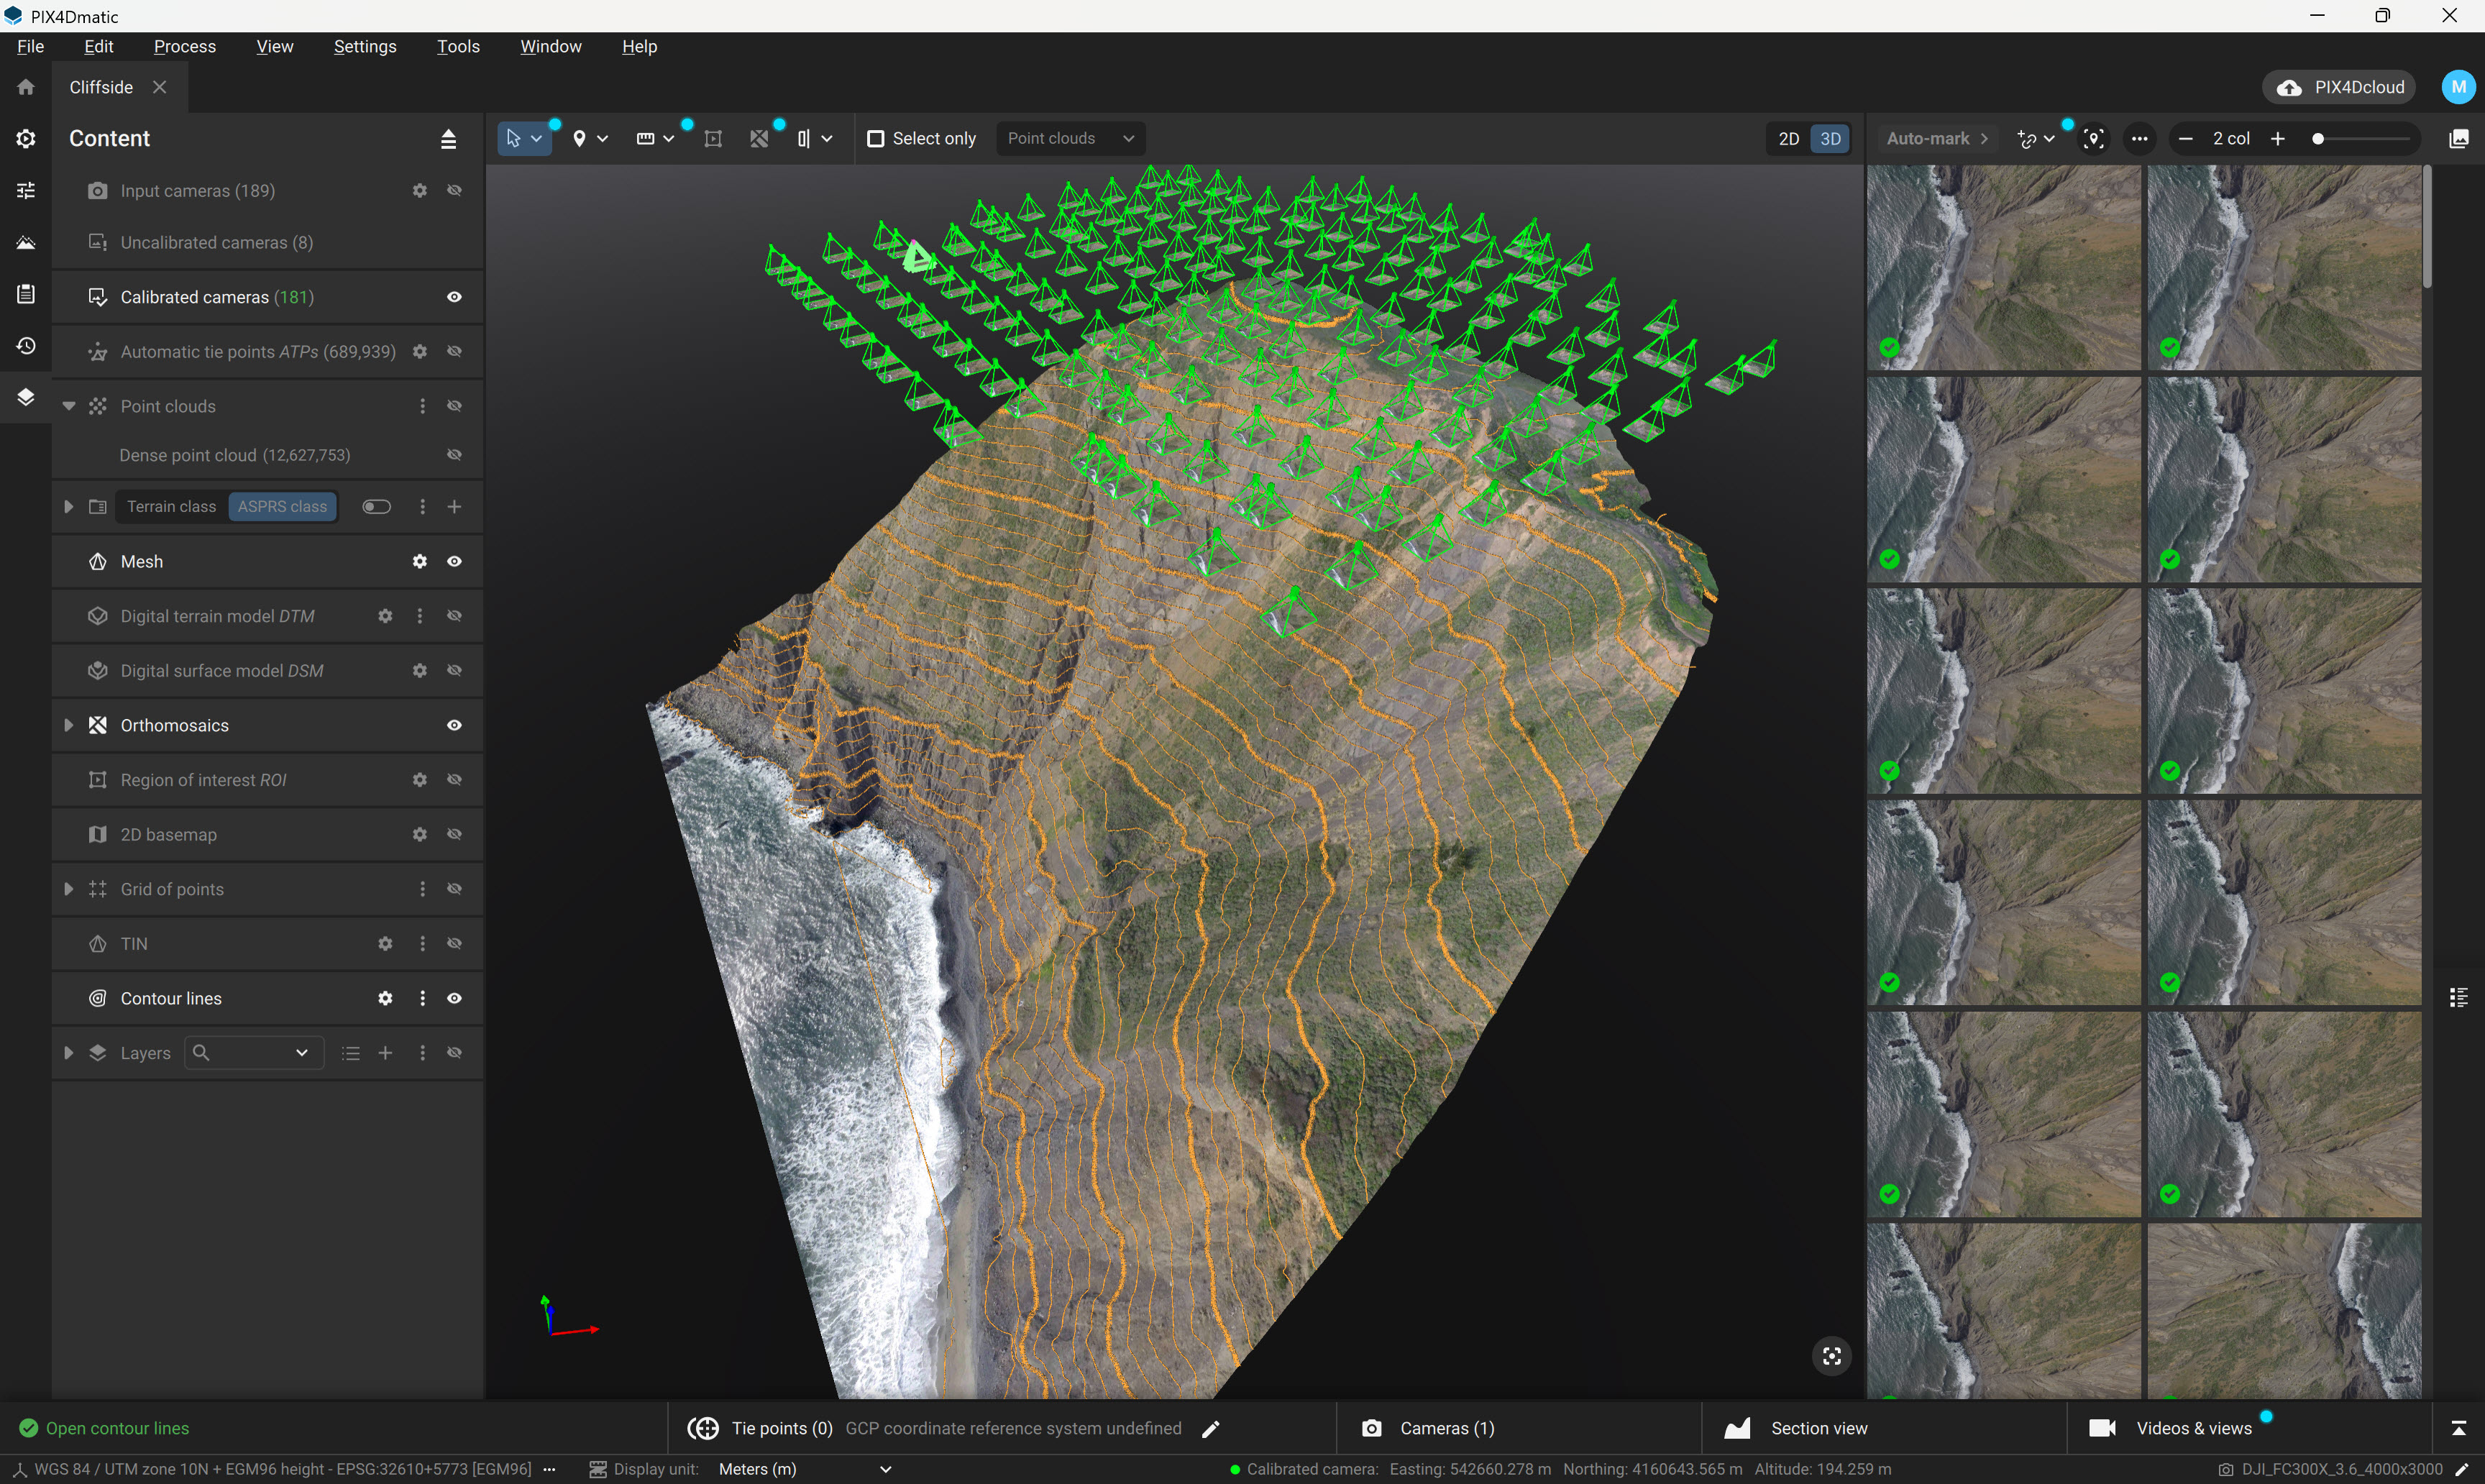Open PIX4Dcloud

tap(2340, 87)
